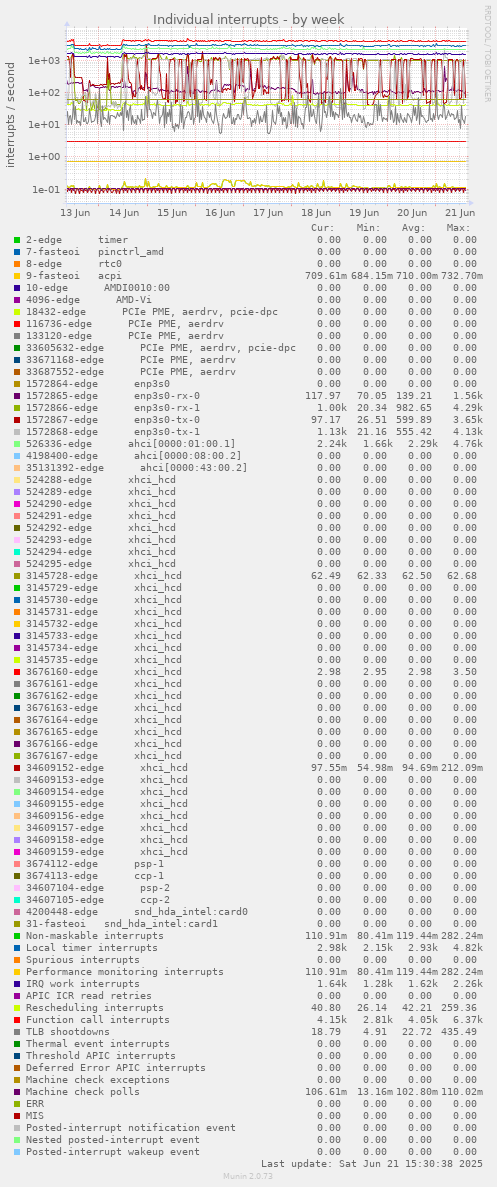Viewport: 497px width, 1187px height.
Task: Click the Cur: column header
Action: point(323,228)
